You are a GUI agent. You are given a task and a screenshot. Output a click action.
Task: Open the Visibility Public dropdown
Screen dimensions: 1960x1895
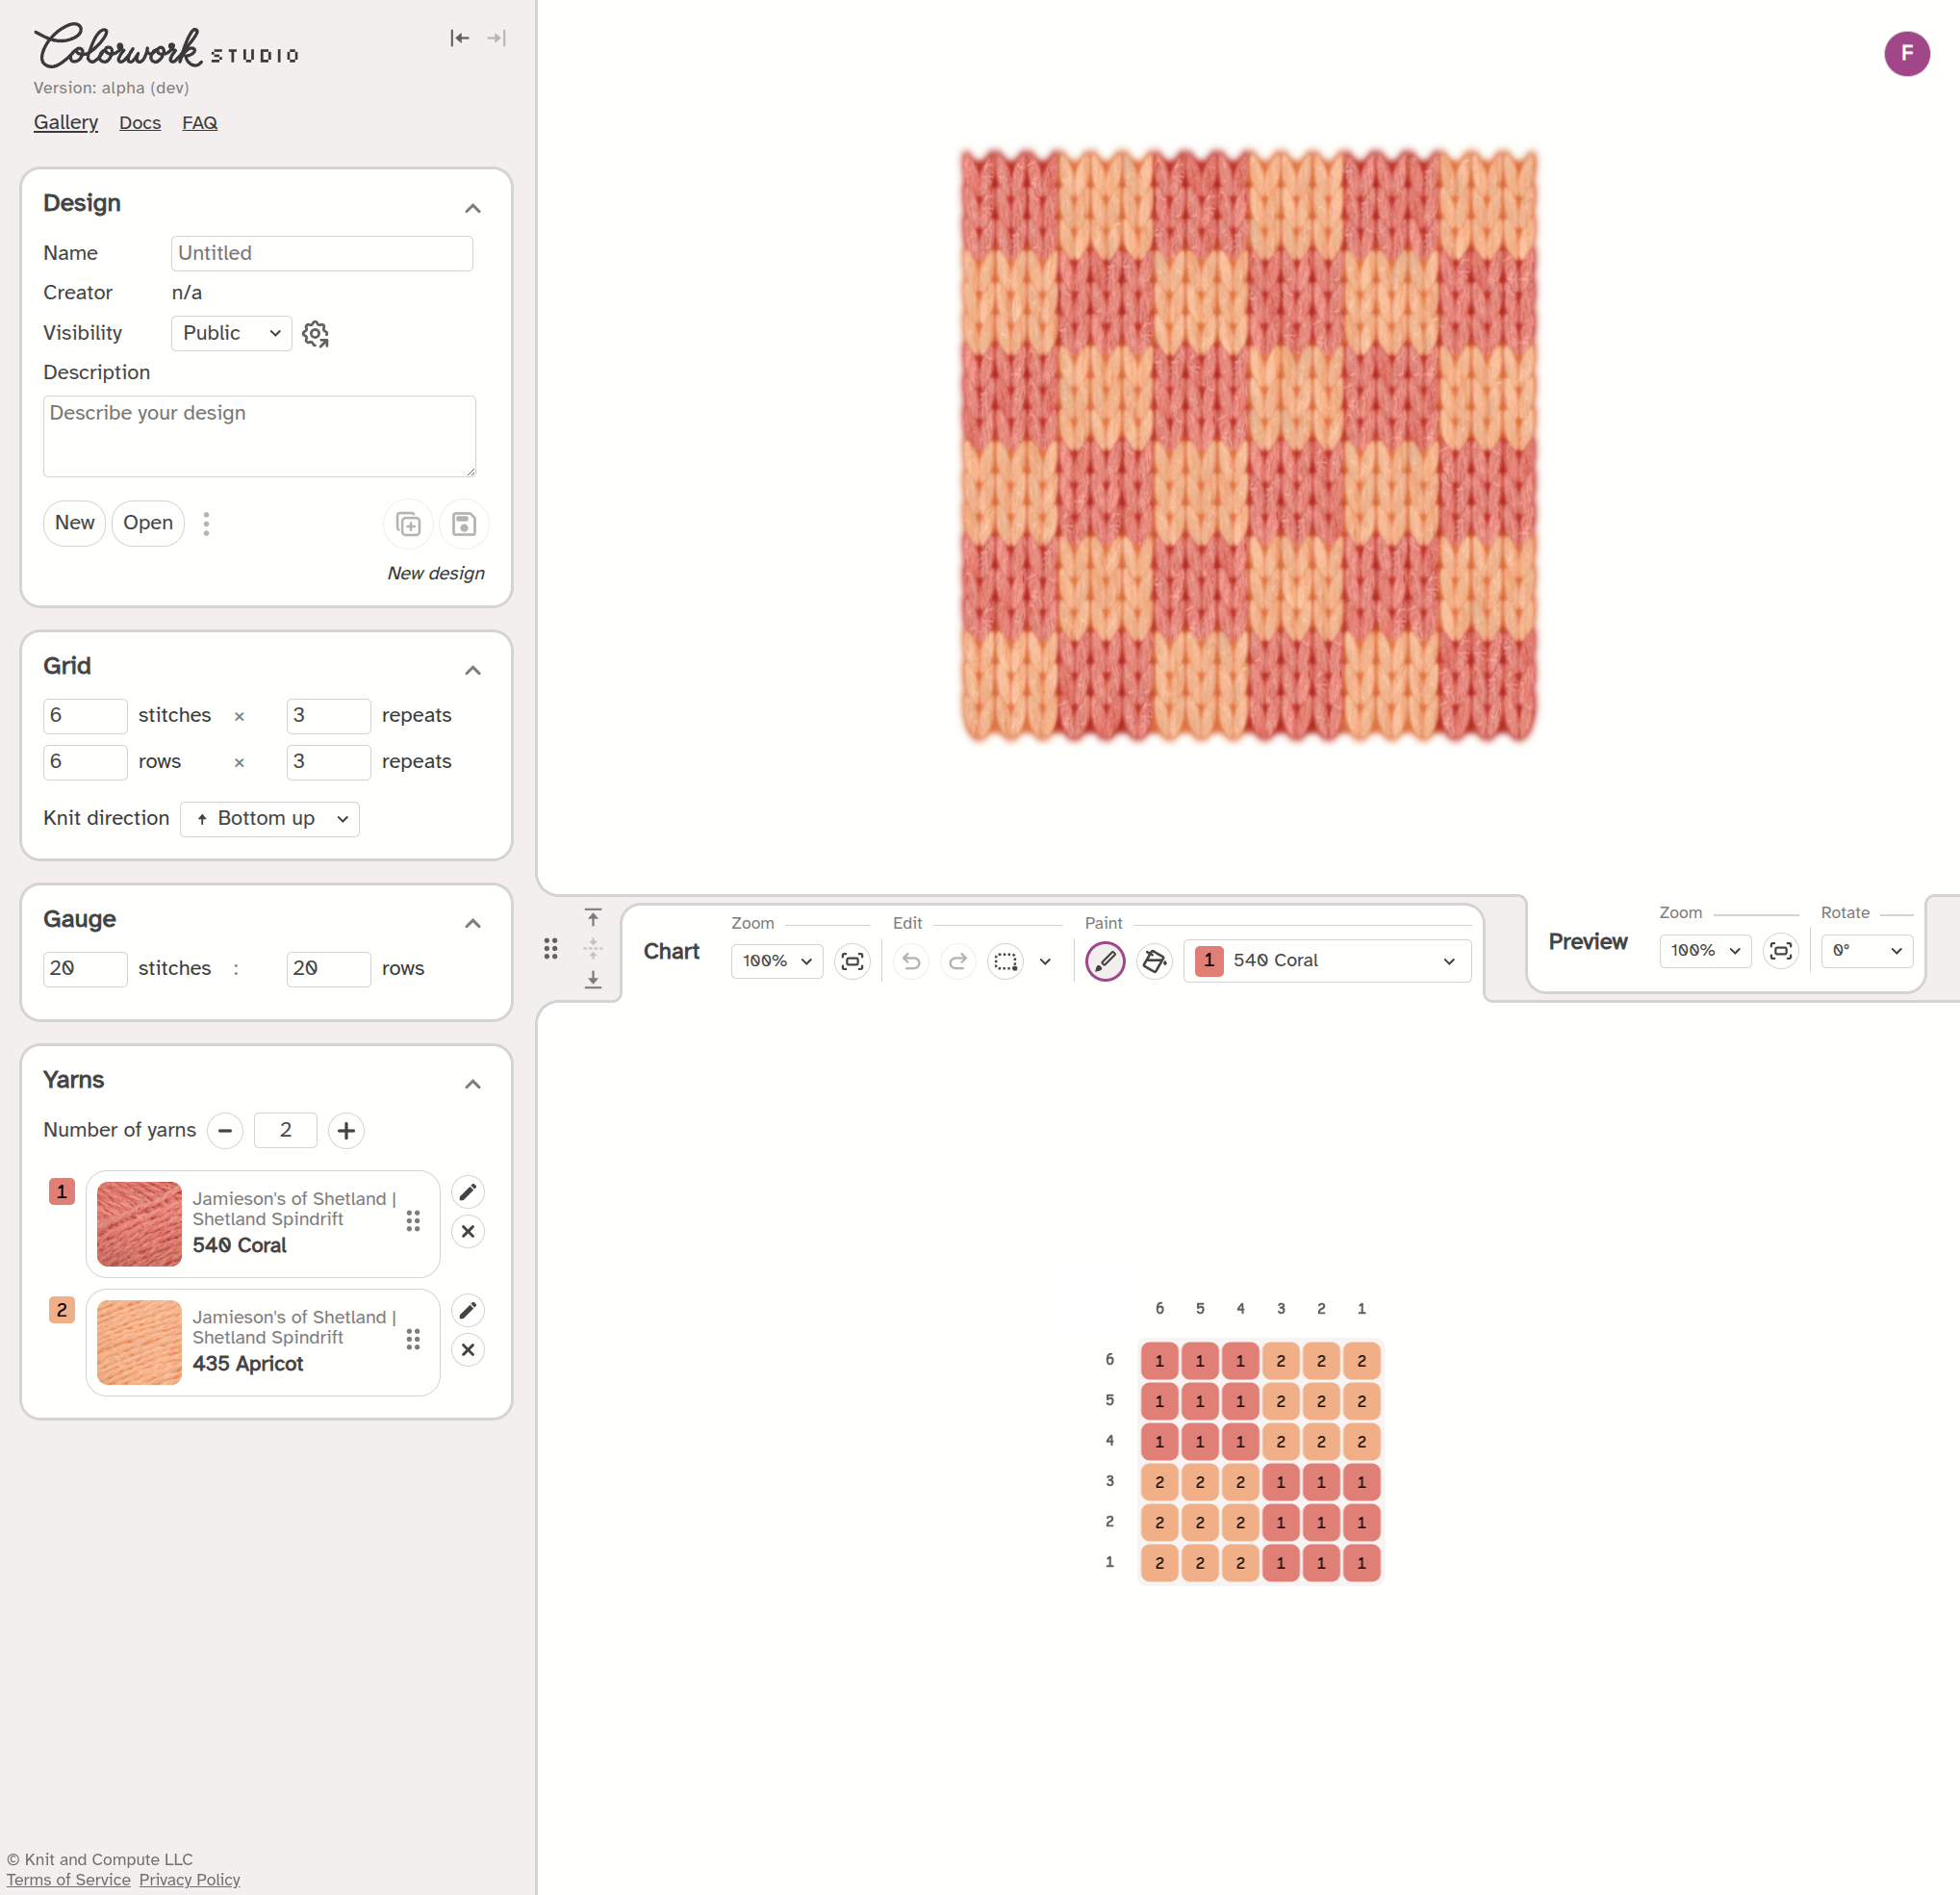point(231,334)
